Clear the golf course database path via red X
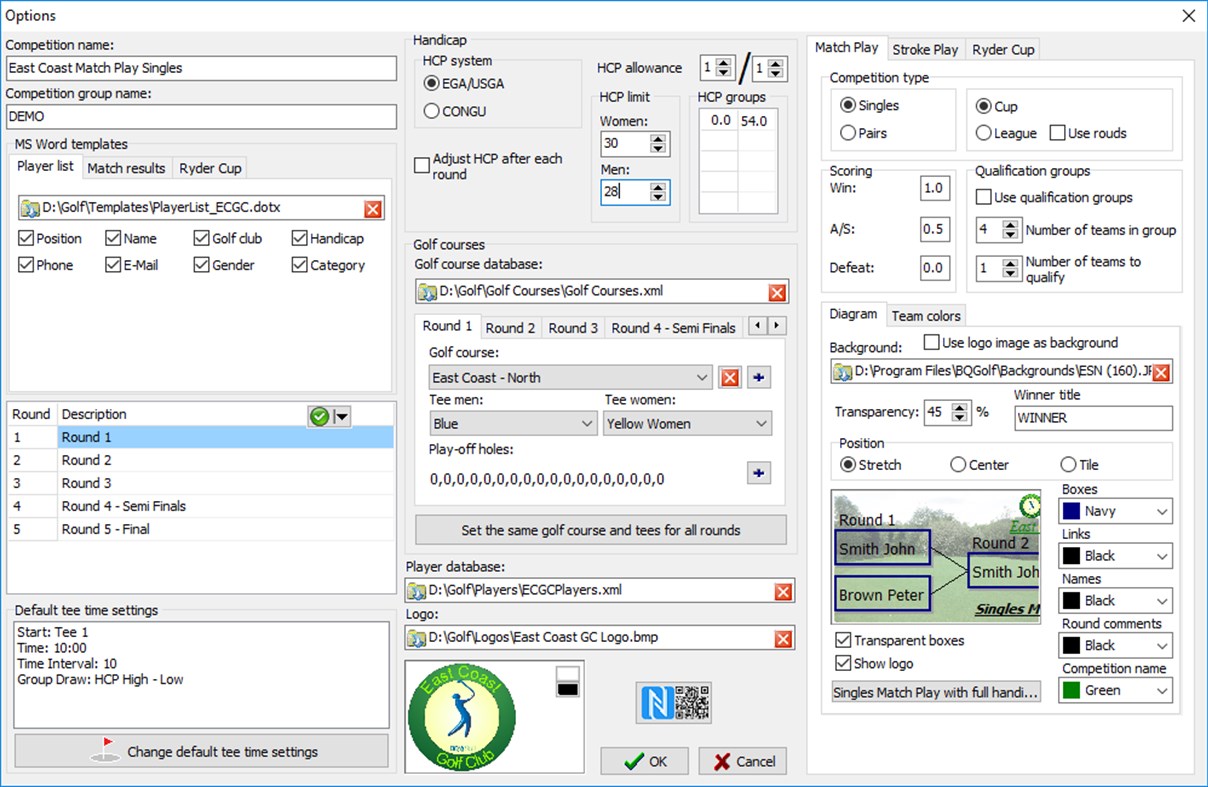Image resolution: width=1208 pixels, height=787 pixels. click(777, 292)
